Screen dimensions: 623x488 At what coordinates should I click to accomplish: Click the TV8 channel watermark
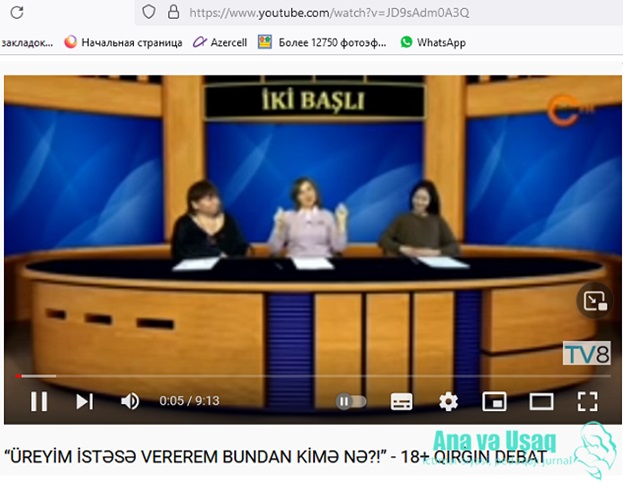click(x=586, y=352)
